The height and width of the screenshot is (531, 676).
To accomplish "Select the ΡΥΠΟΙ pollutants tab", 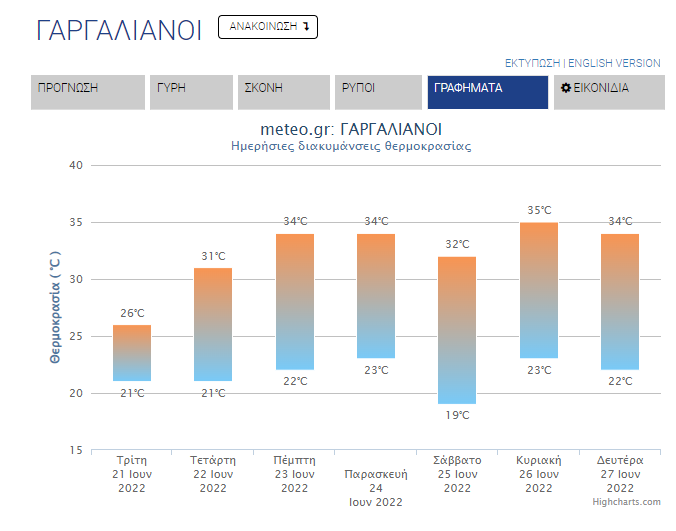I will [379, 92].
